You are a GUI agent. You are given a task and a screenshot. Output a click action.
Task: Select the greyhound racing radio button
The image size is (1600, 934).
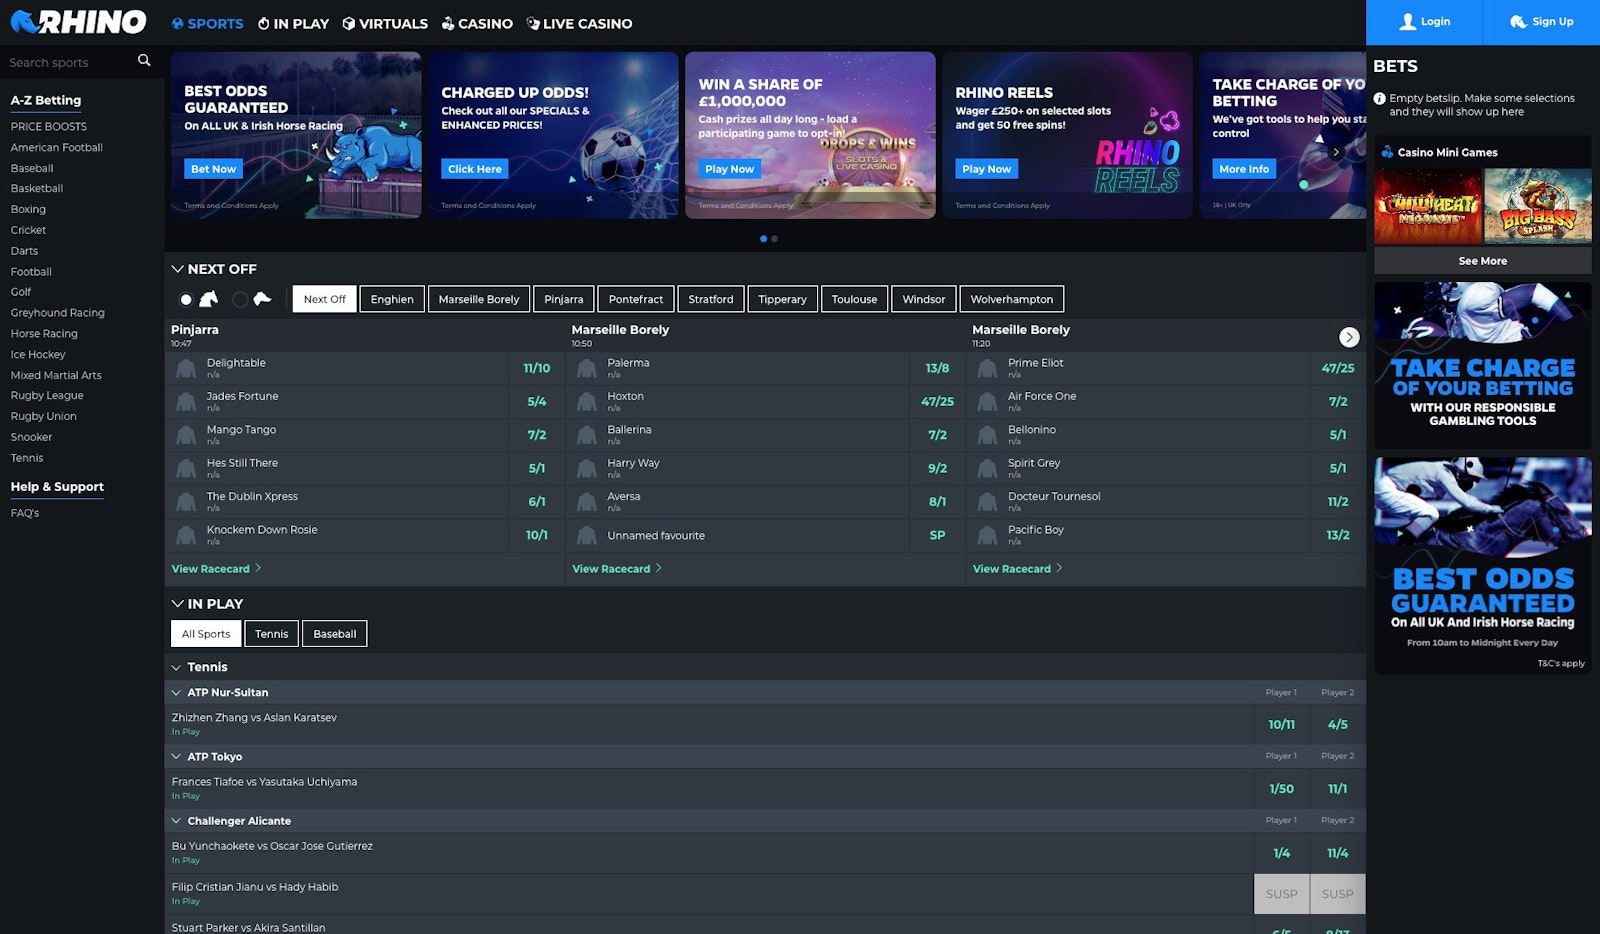[x=240, y=299]
